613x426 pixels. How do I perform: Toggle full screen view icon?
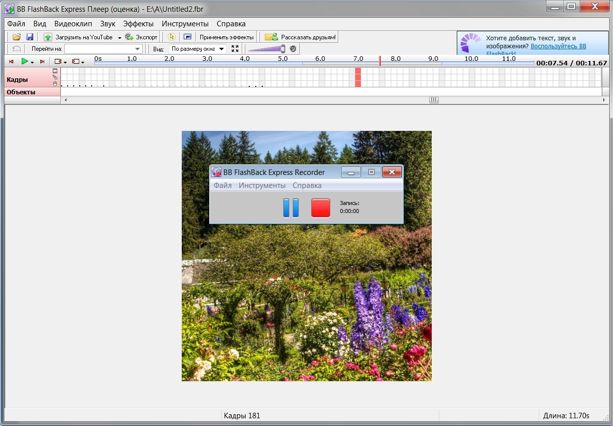pyautogui.click(x=235, y=49)
